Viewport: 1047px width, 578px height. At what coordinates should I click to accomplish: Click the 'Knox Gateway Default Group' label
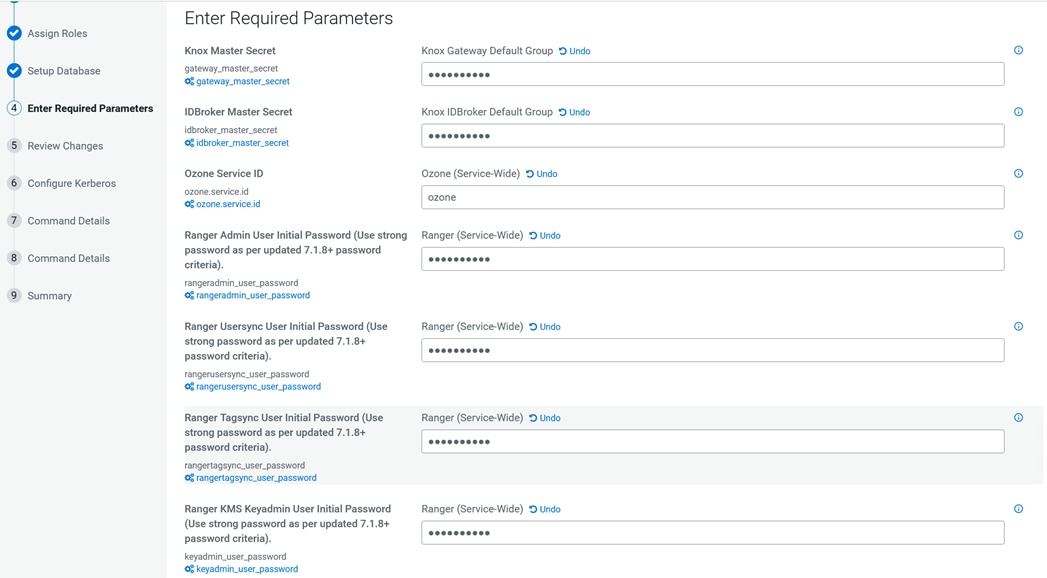(x=487, y=51)
